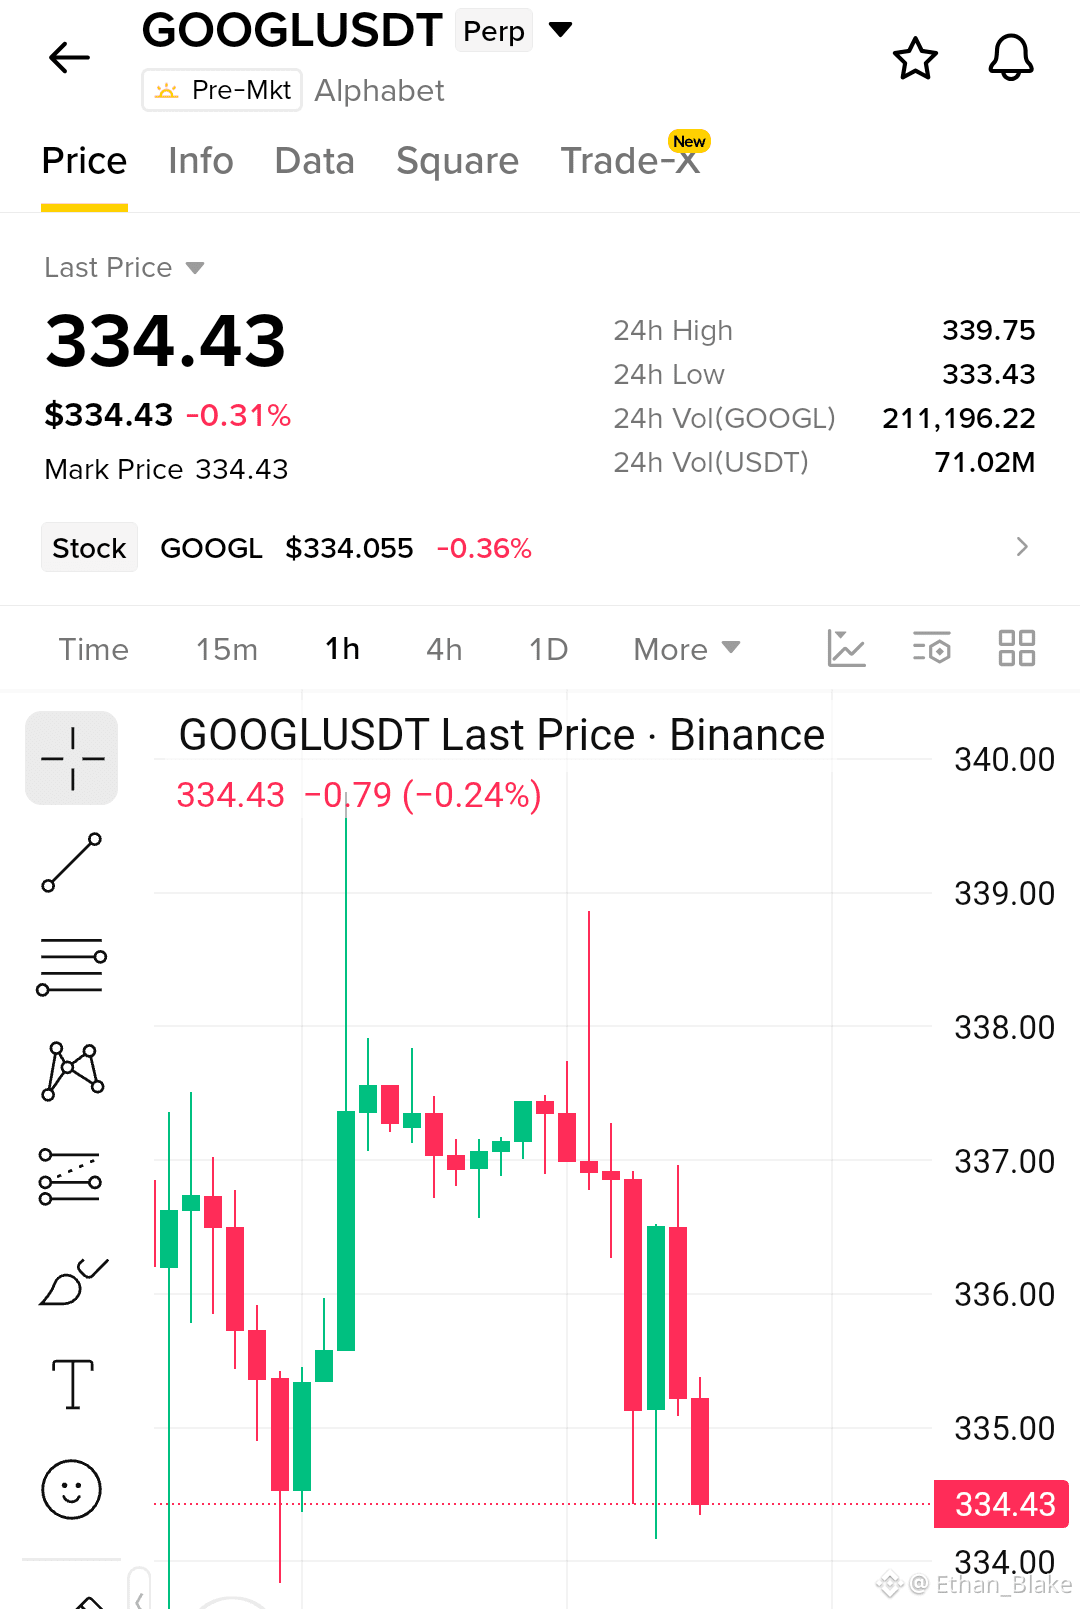This screenshot has width=1080, height=1609.
Task: Open chart indicators icon
Action: click(846, 649)
